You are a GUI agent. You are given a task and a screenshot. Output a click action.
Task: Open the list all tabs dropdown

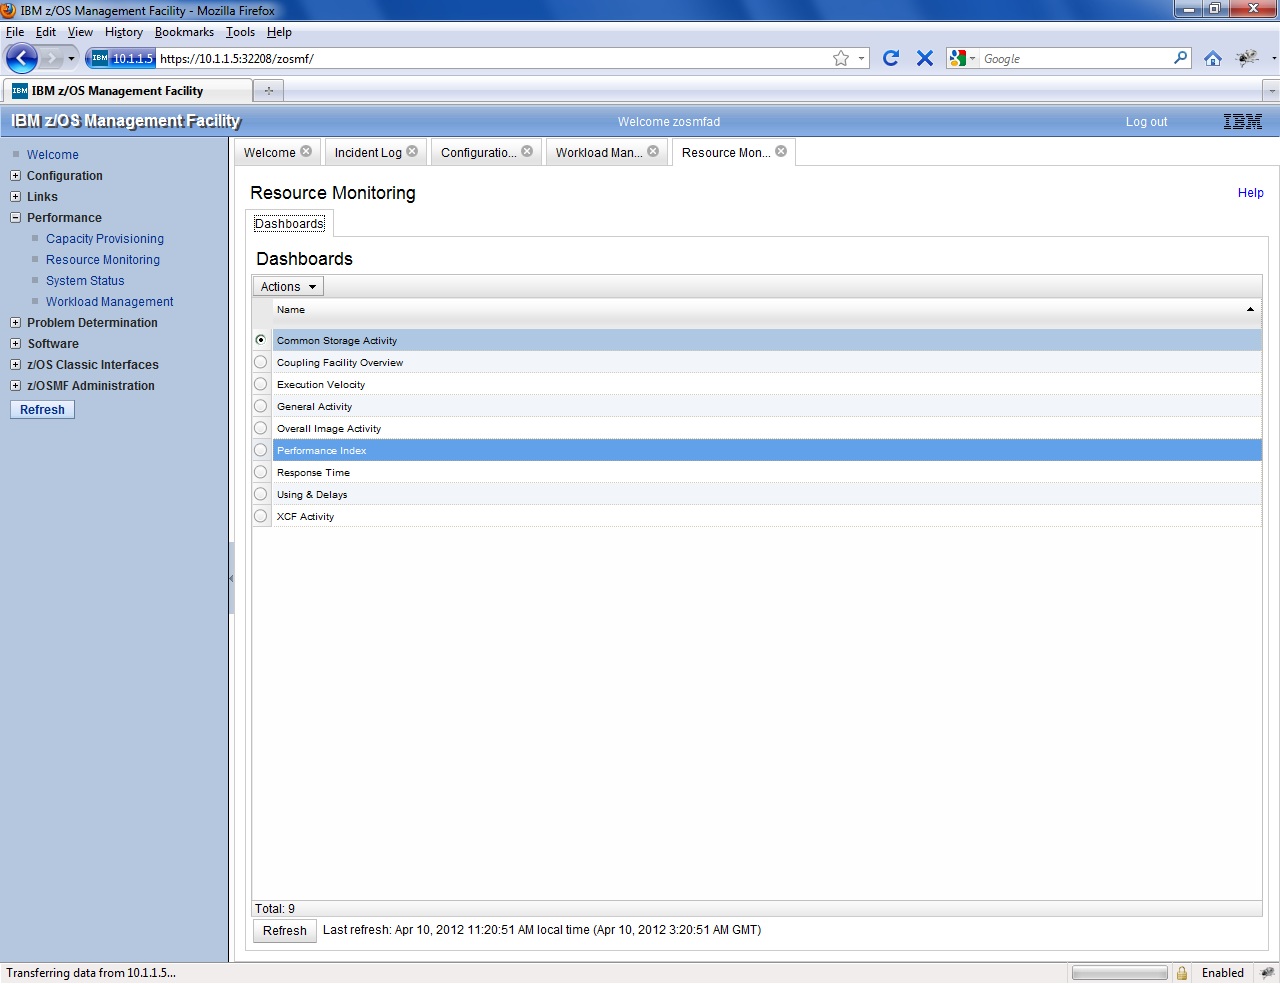coord(1272,90)
